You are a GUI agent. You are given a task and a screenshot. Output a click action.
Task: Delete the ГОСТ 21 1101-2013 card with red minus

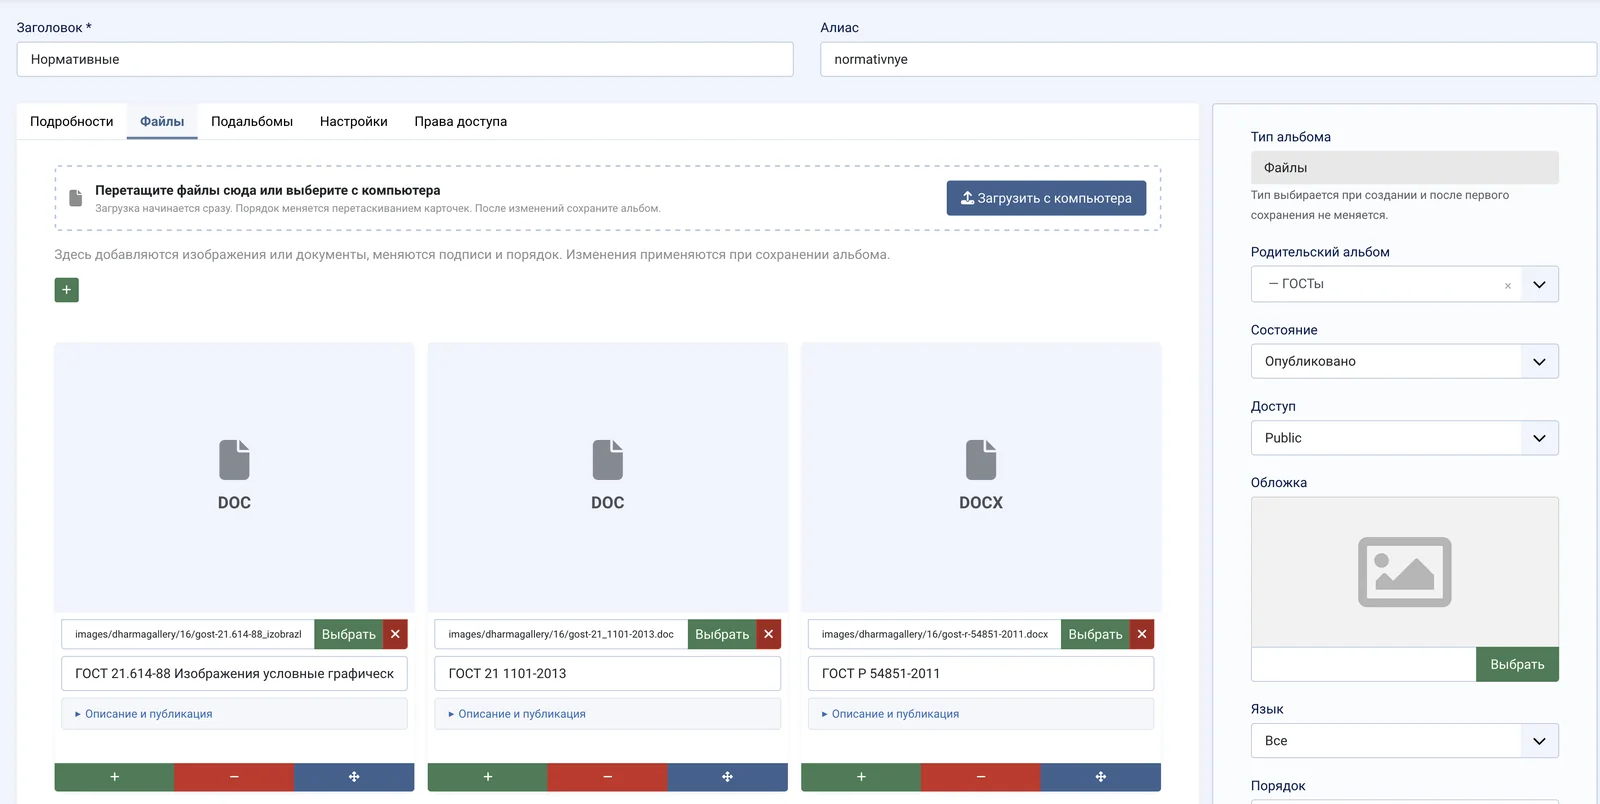point(607,777)
